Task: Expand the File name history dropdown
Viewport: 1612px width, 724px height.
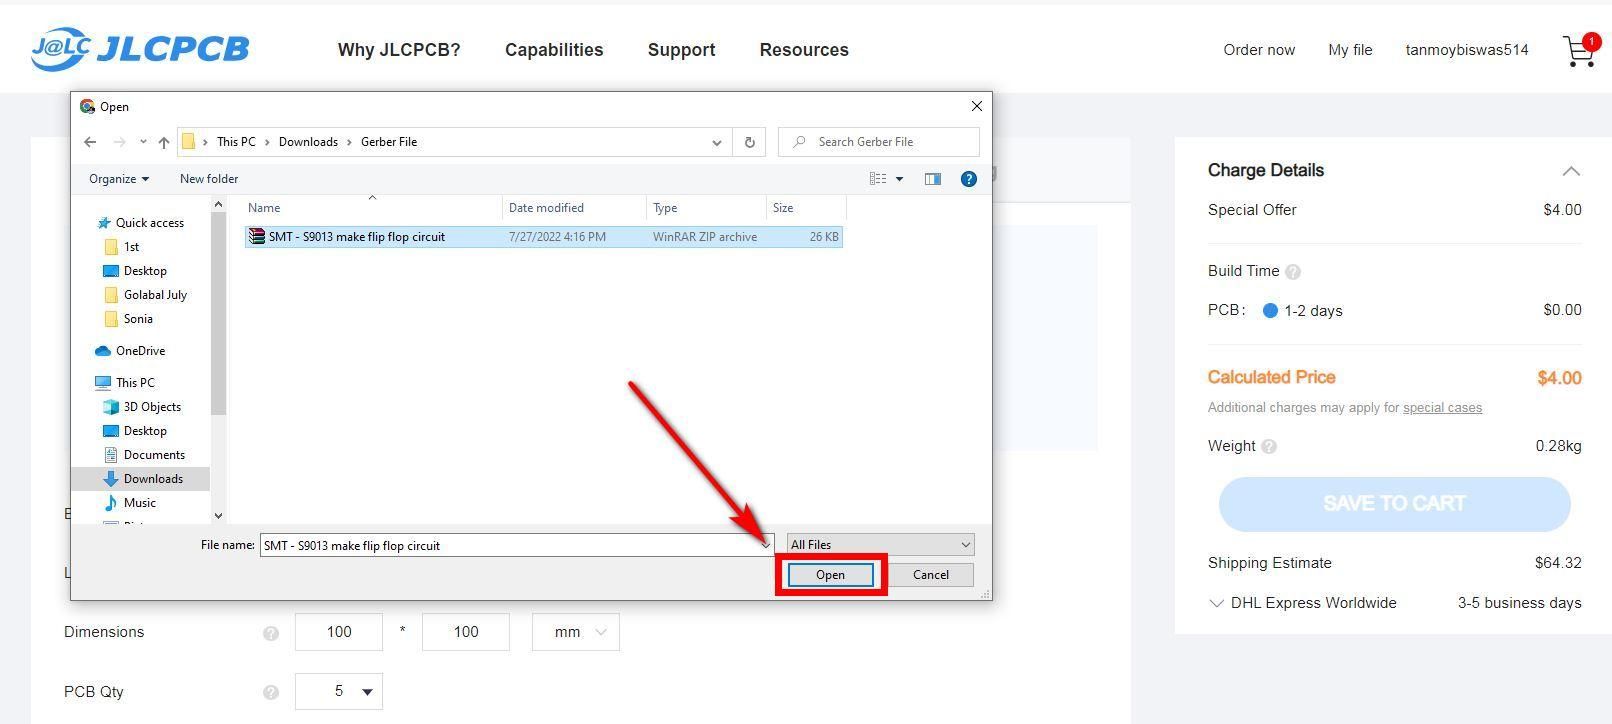Action: point(766,545)
